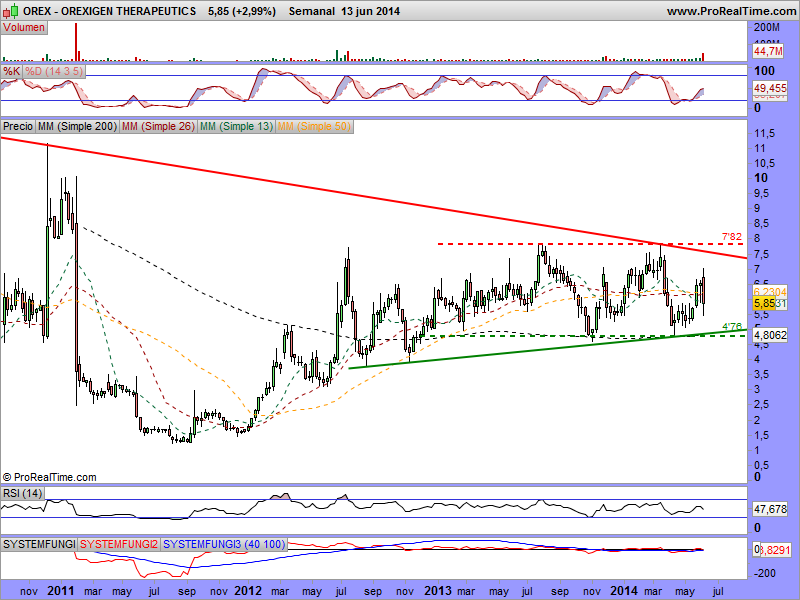
Task: Click SYSTEMFUNGI3 (40 100) label
Action: 224,544
